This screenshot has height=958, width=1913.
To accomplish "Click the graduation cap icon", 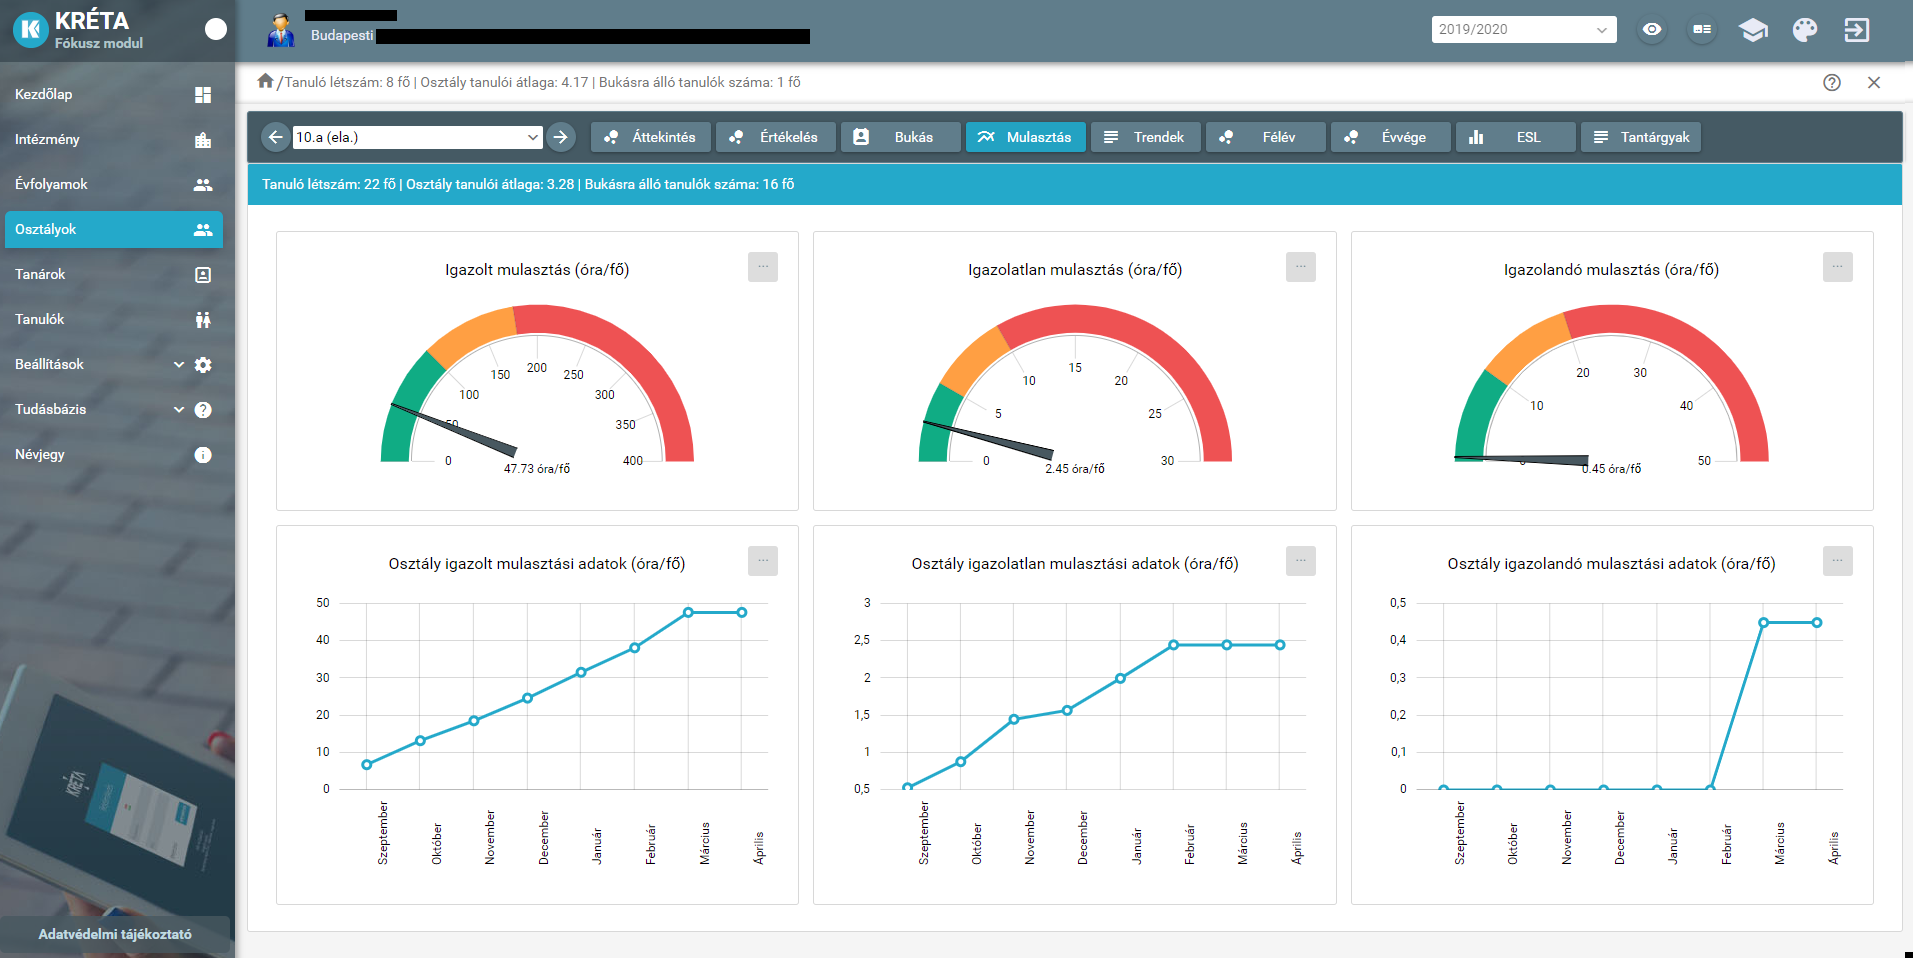I will coord(1753,30).
